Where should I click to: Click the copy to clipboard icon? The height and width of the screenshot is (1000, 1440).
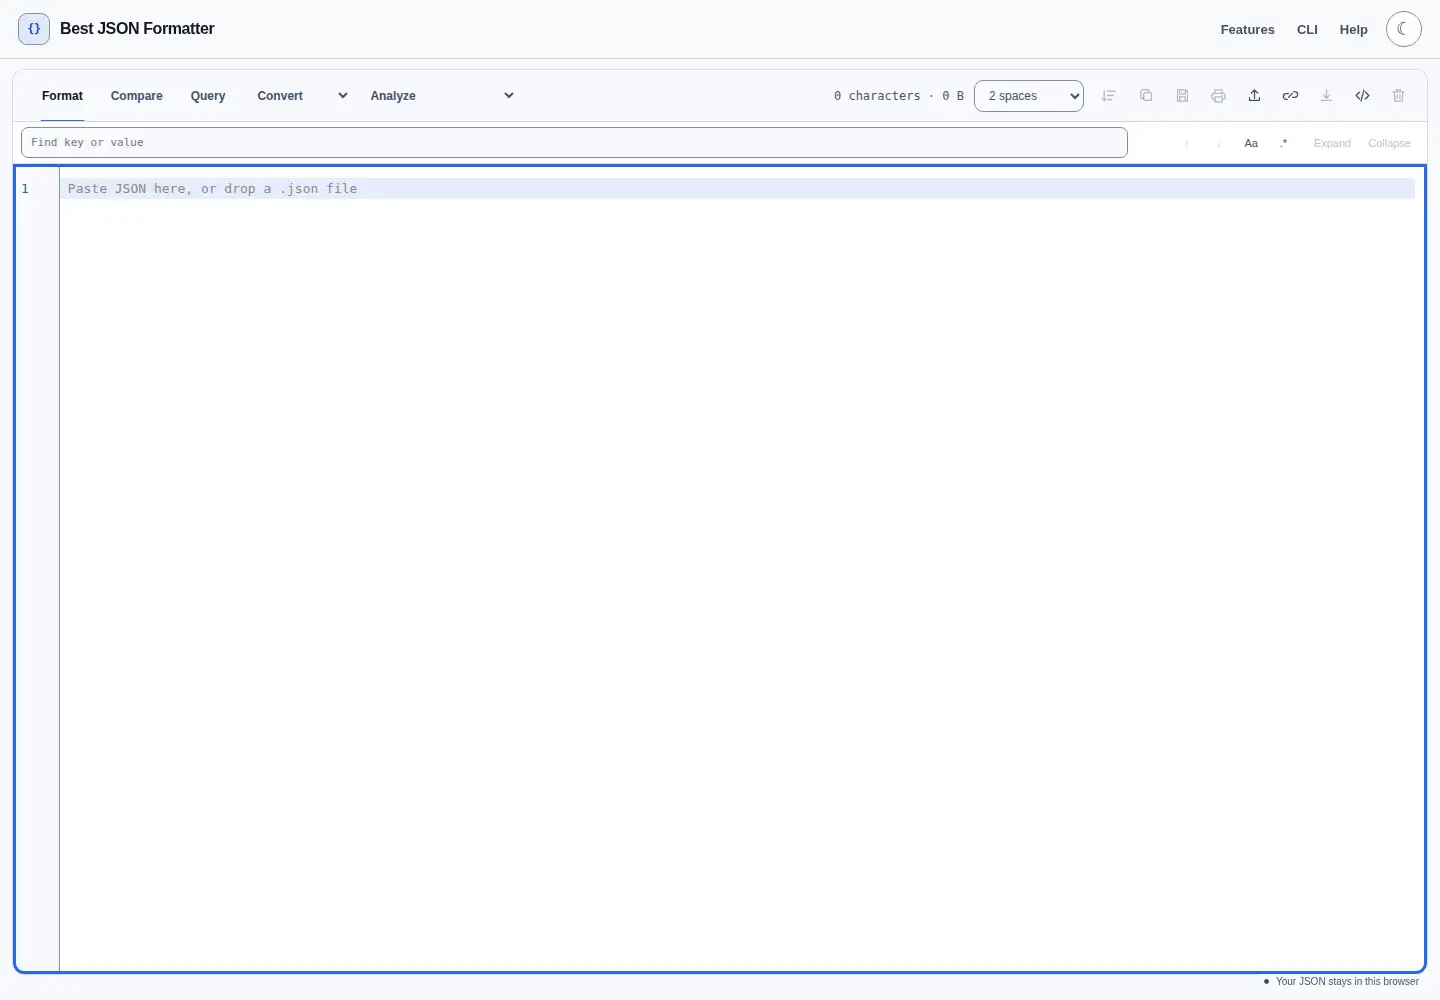click(x=1146, y=96)
